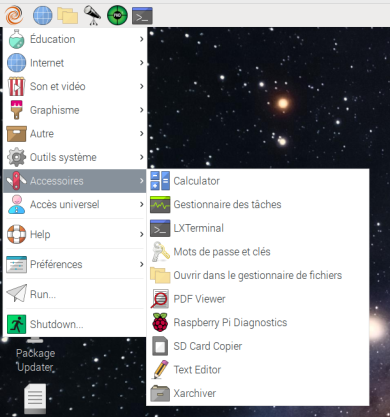Expand the Outils système submenu arrow

pyautogui.click(x=142, y=157)
